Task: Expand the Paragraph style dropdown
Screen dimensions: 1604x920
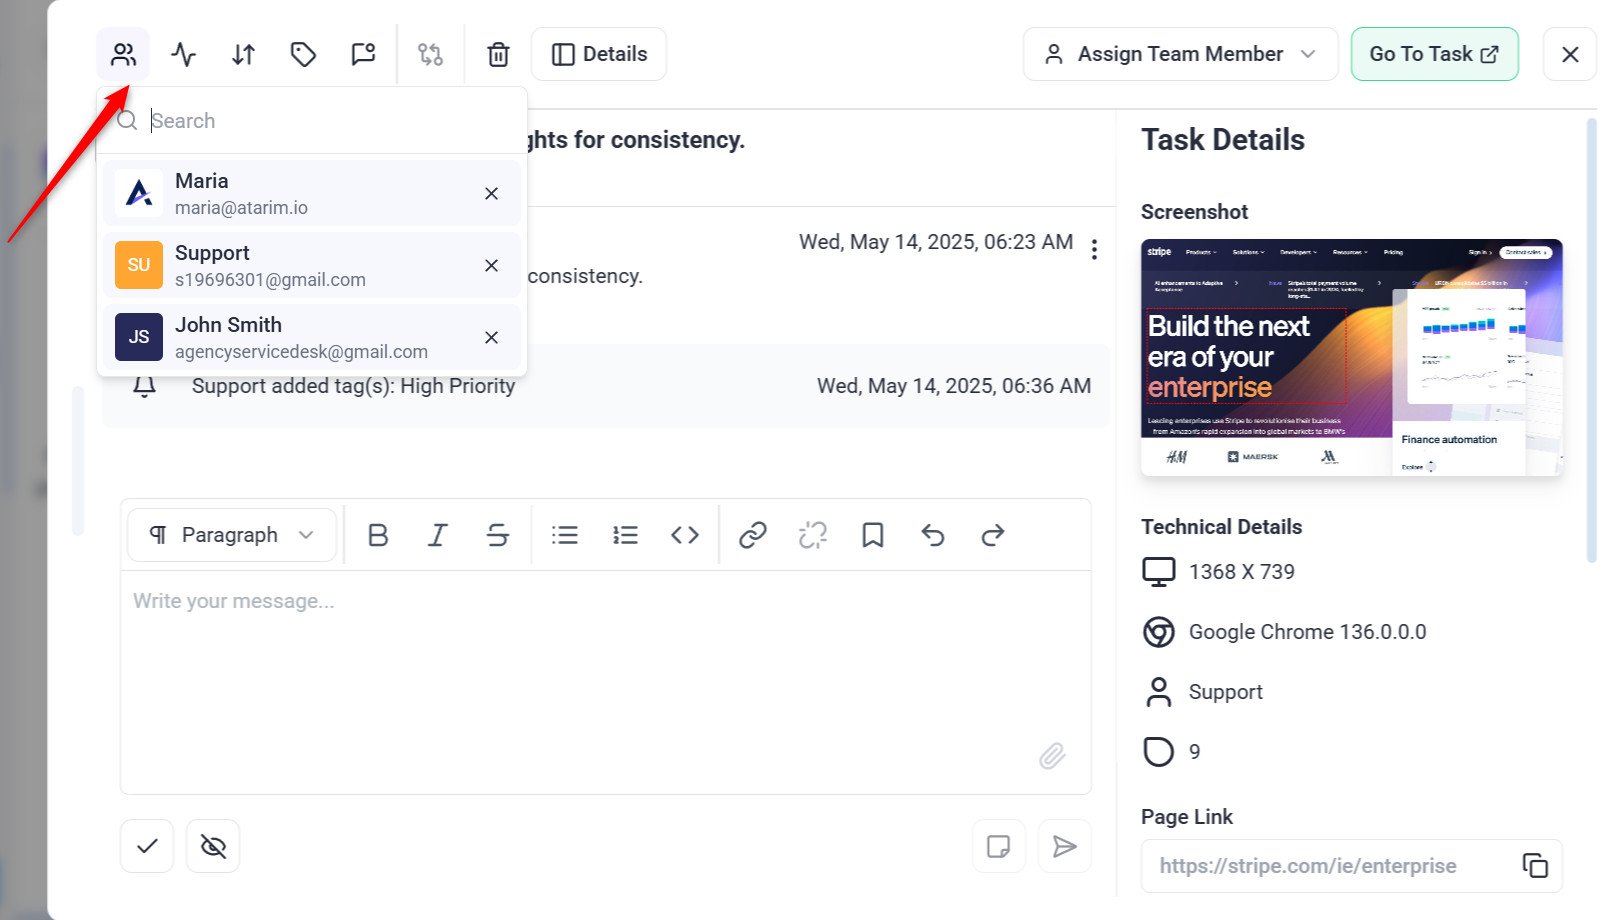Action: pyautogui.click(x=232, y=535)
